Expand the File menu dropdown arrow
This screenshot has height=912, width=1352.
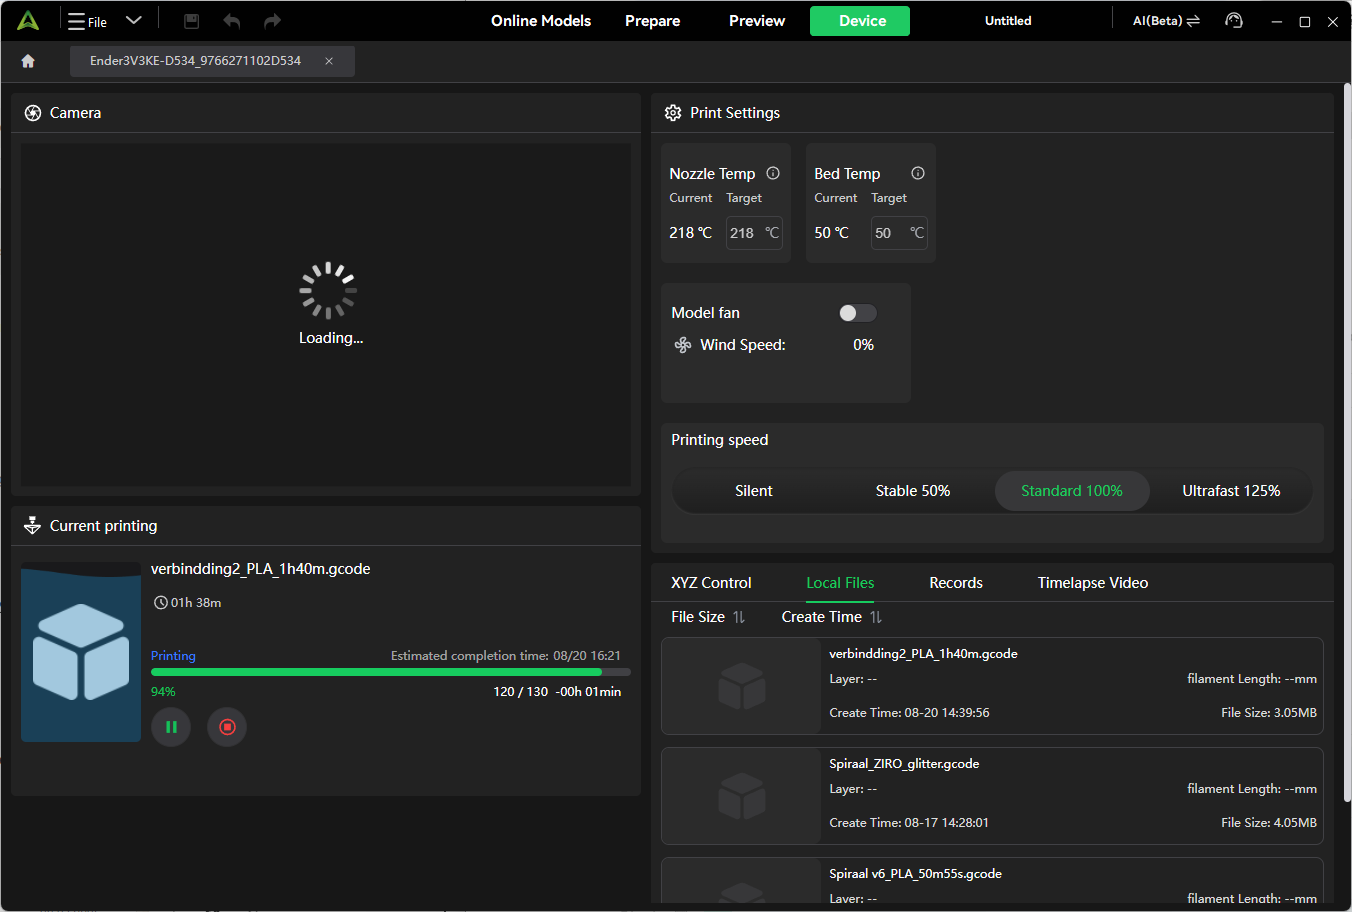134,20
